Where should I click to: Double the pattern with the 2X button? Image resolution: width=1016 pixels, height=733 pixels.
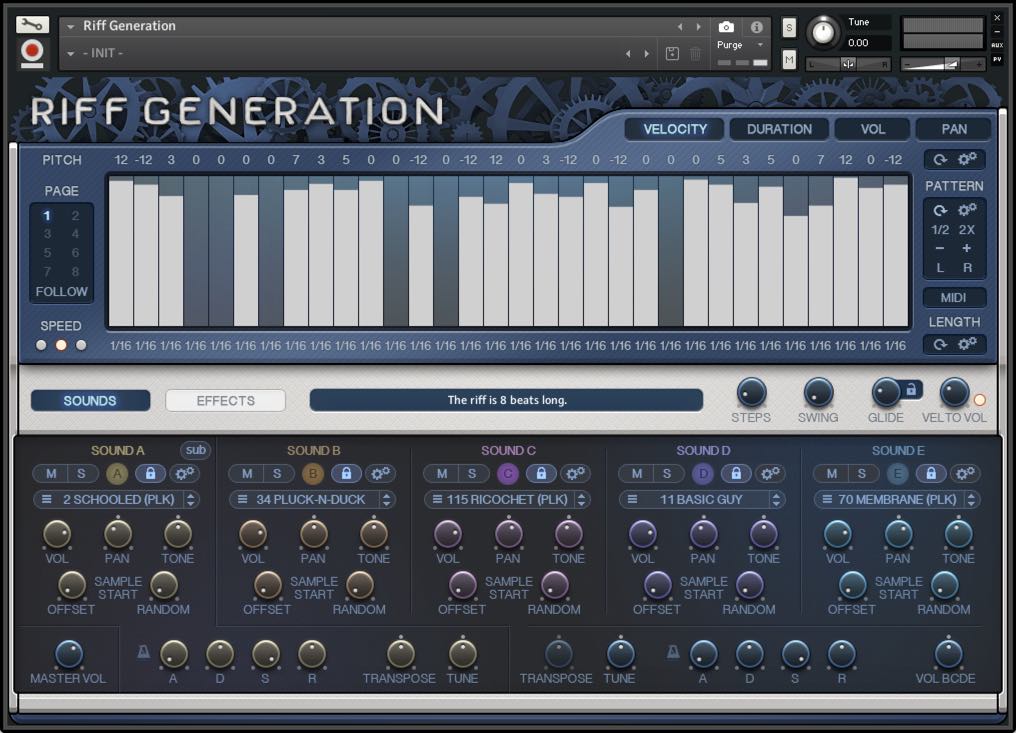pyautogui.click(x=967, y=229)
